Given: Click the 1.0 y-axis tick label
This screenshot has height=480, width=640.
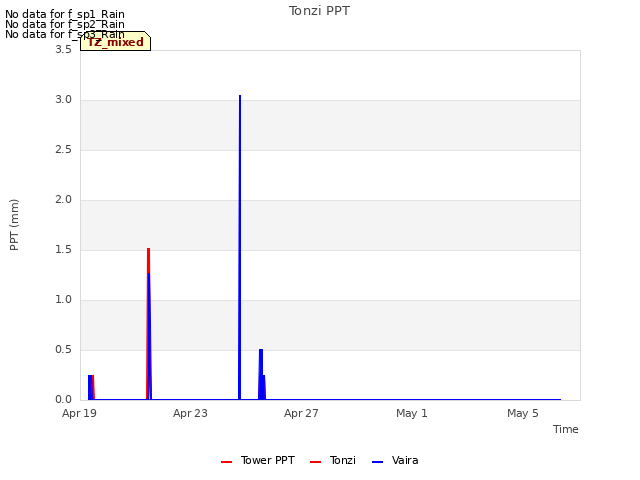Looking at the screenshot, I should [64, 300].
